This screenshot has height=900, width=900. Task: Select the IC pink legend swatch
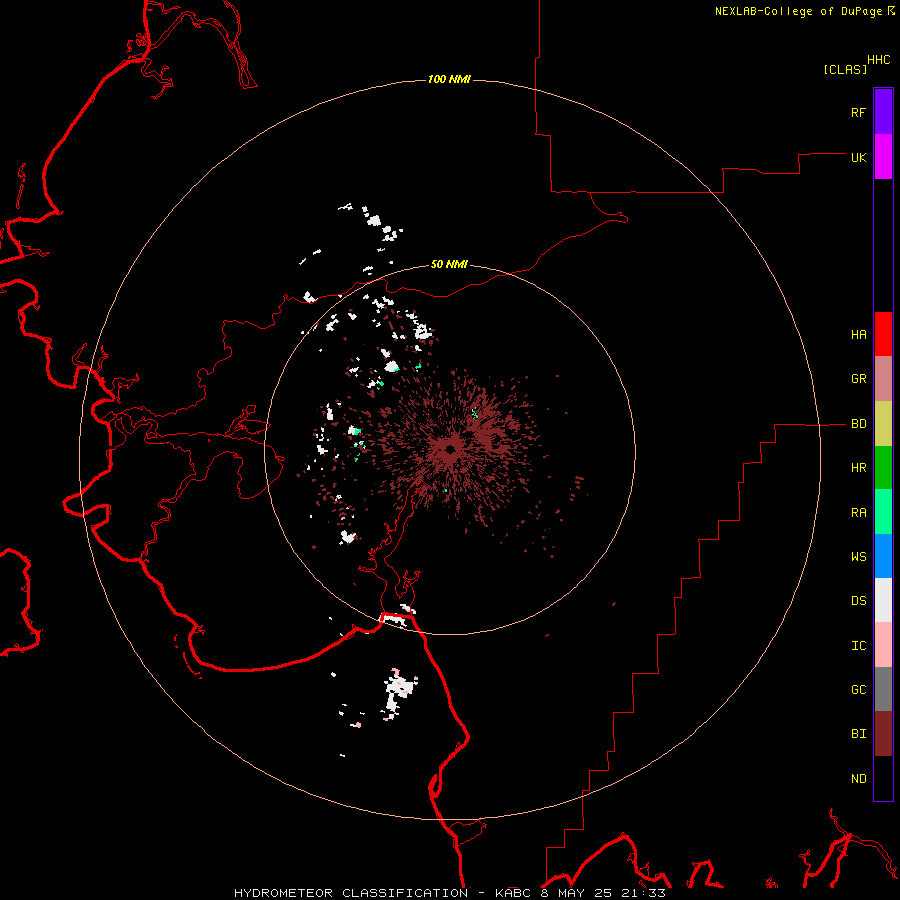[x=883, y=645]
